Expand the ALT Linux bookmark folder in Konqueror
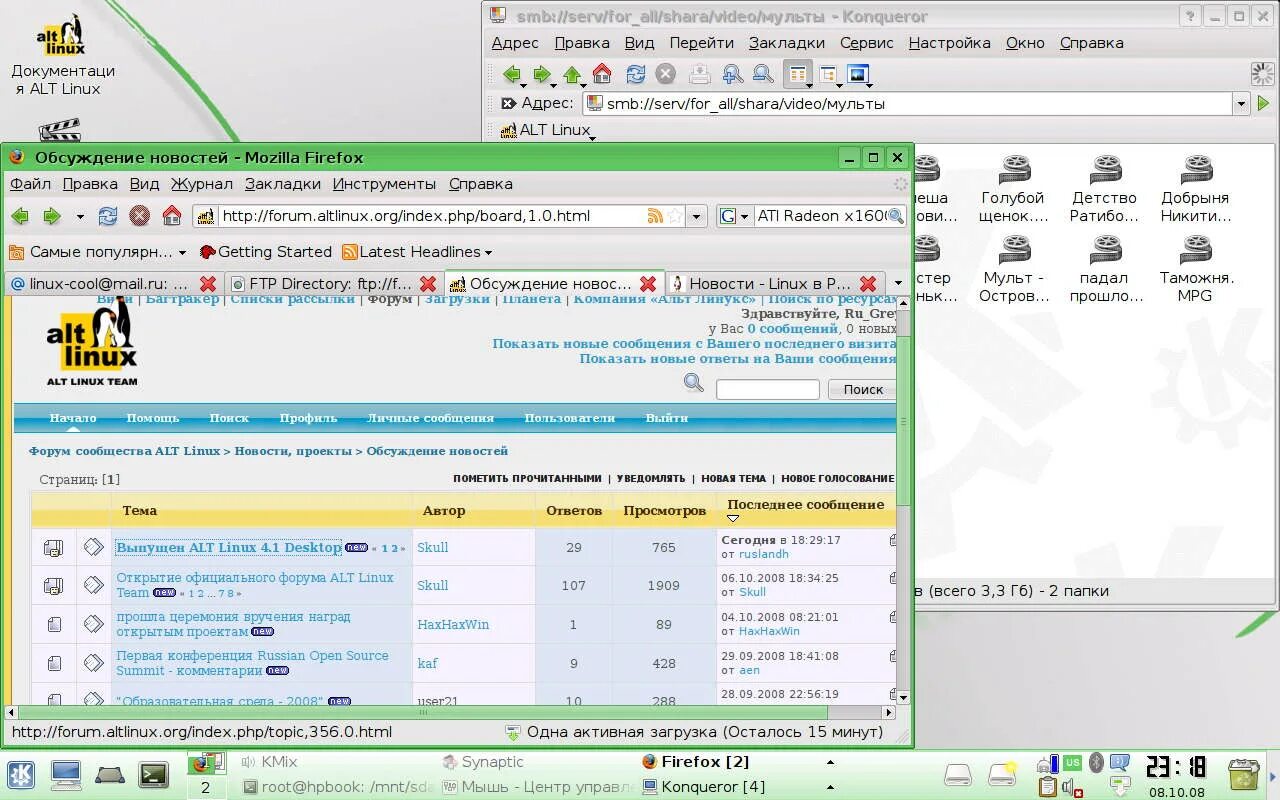 click(x=547, y=130)
